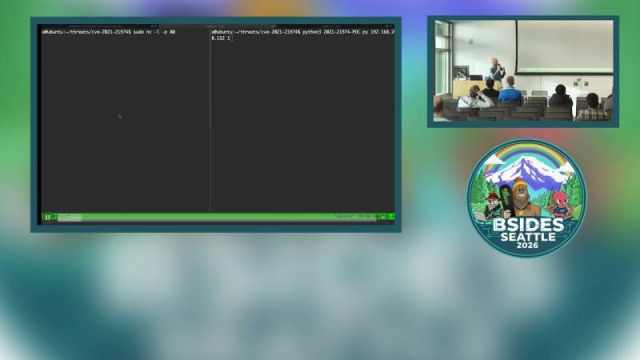This screenshot has height=360, width=640.
Task: Click the left terminal pane running sudo nc
Action: (125, 120)
